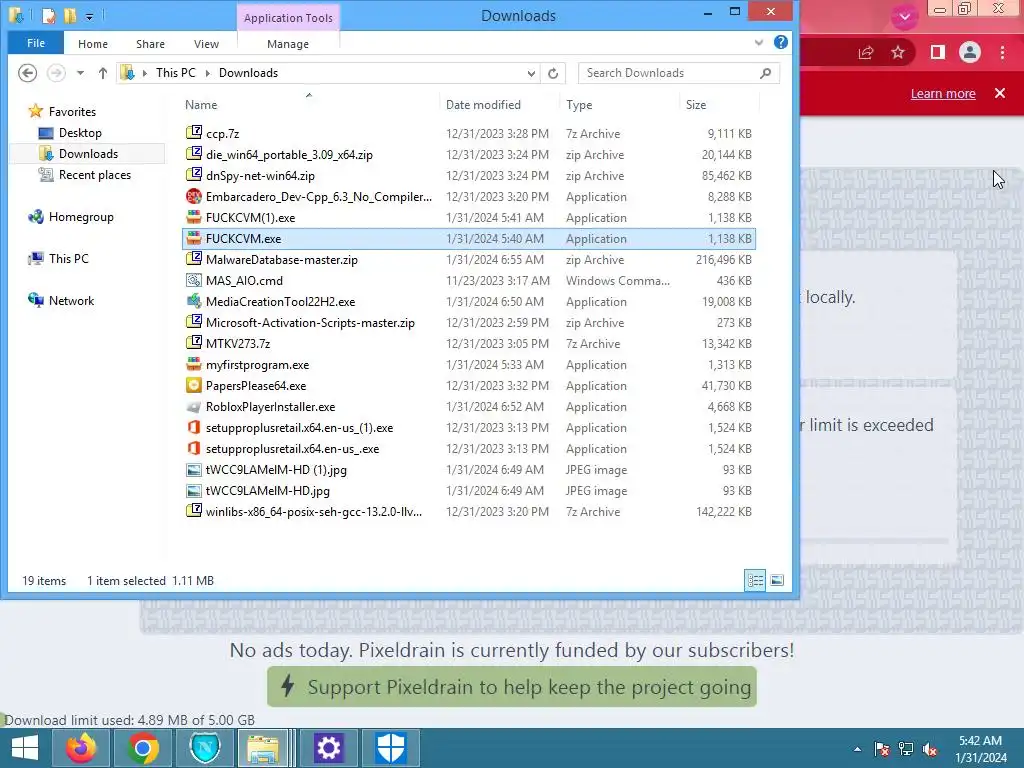1024x768 pixels.
Task: Open the Share ribbon tab
Action: tap(150, 44)
